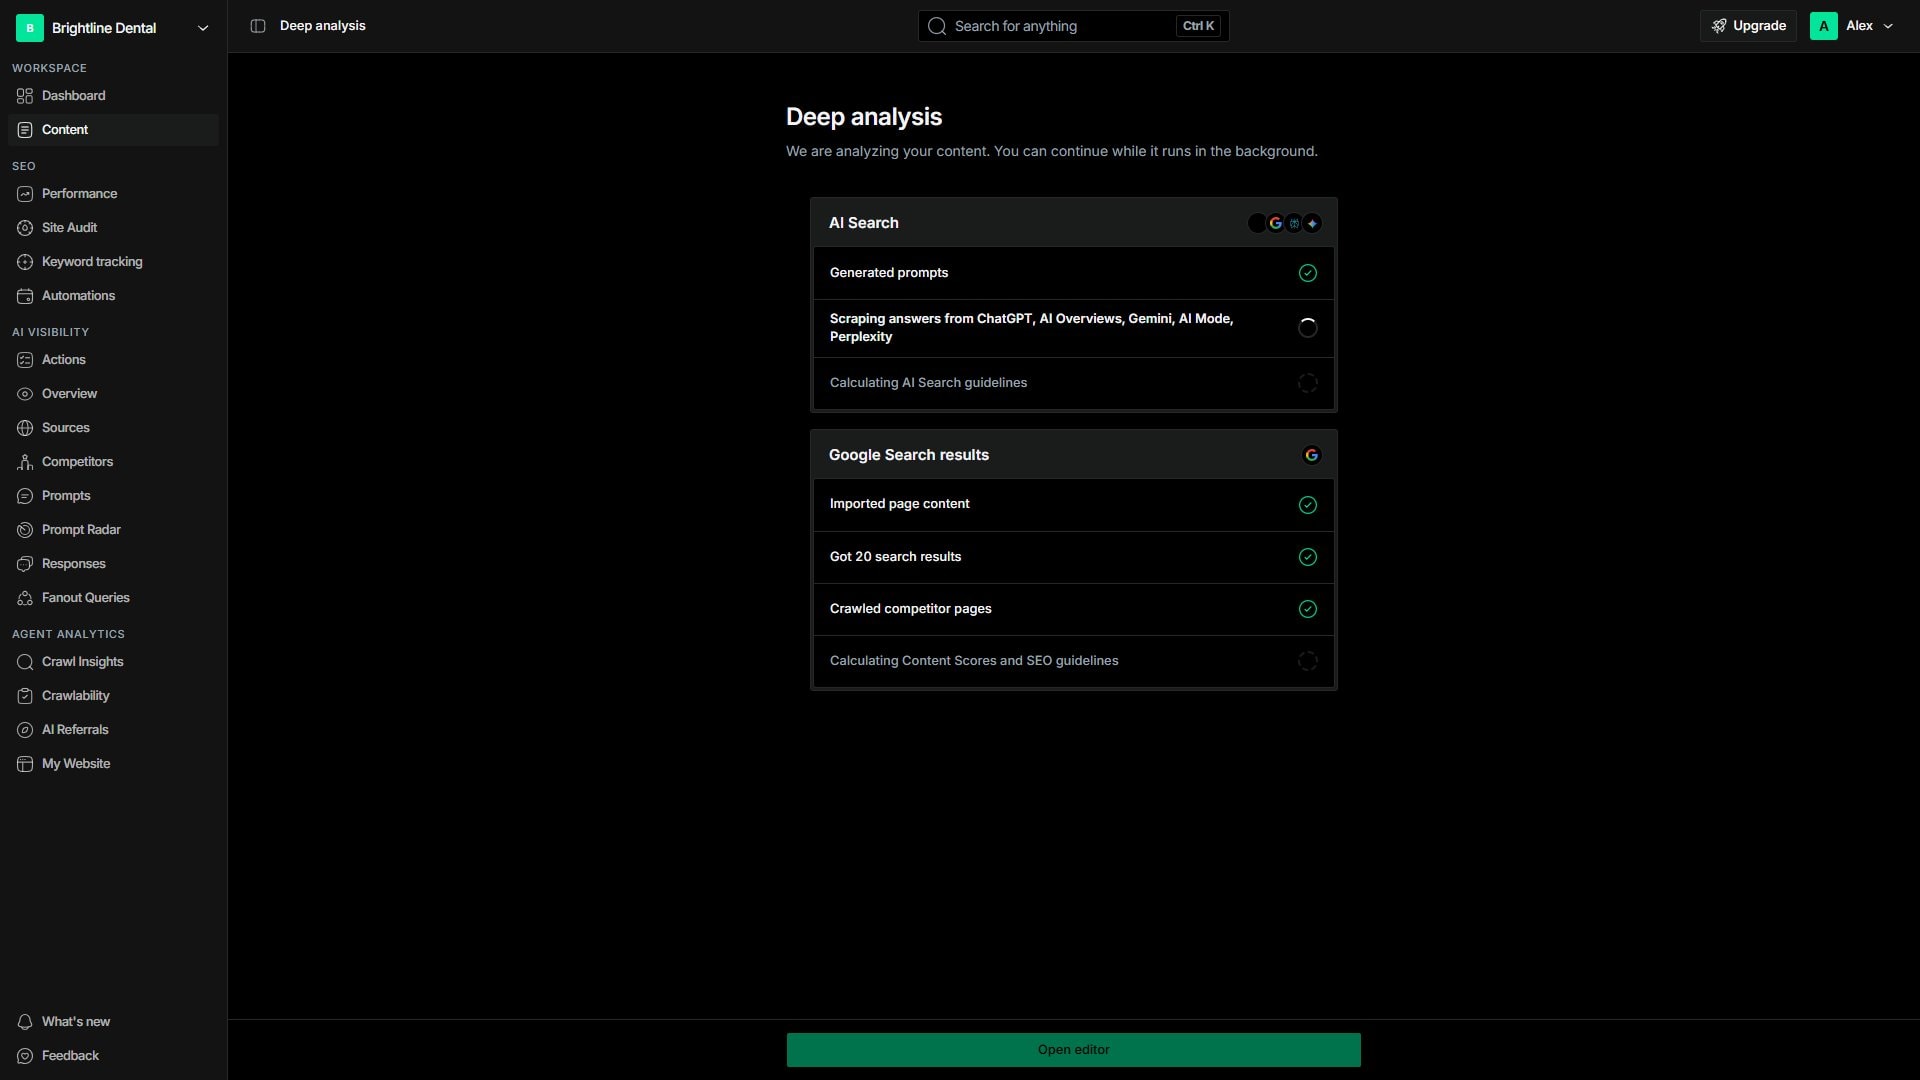This screenshot has width=1920, height=1080.
Task: Navigate to Crawlability page
Action: 113,696
